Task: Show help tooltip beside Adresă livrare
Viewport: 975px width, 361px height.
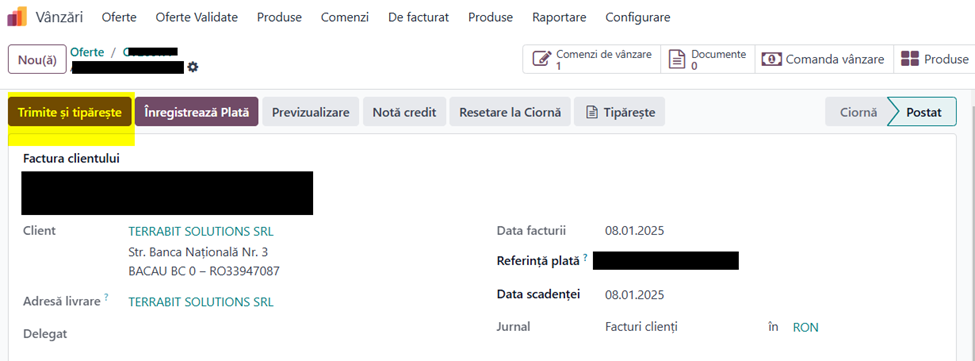Action: click(x=106, y=298)
